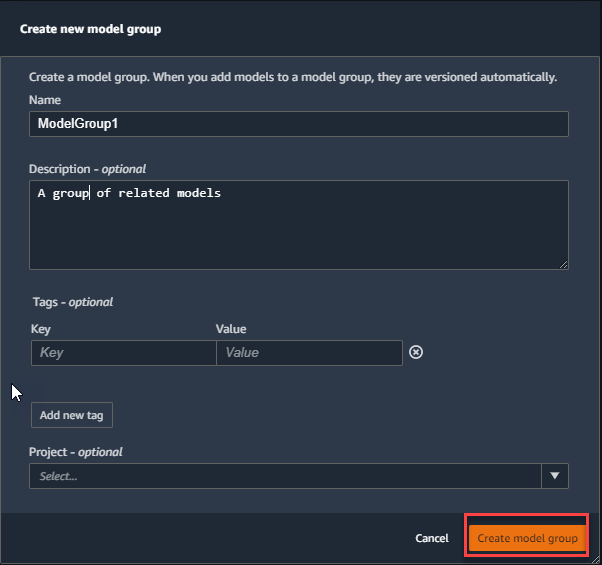Click the tag Key input field

(123, 352)
